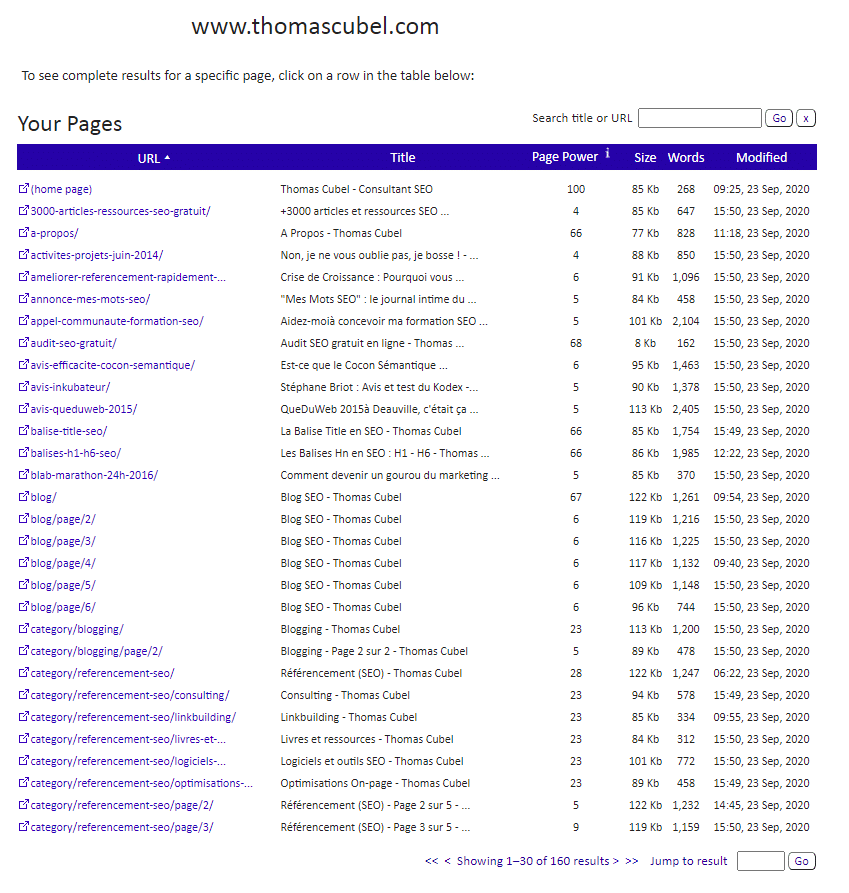Image resolution: width=849 pixels, height=893 pixels.
Task: Open external link icon beside blab-marathon-24h-2016/
Action: tap(23, 474)
